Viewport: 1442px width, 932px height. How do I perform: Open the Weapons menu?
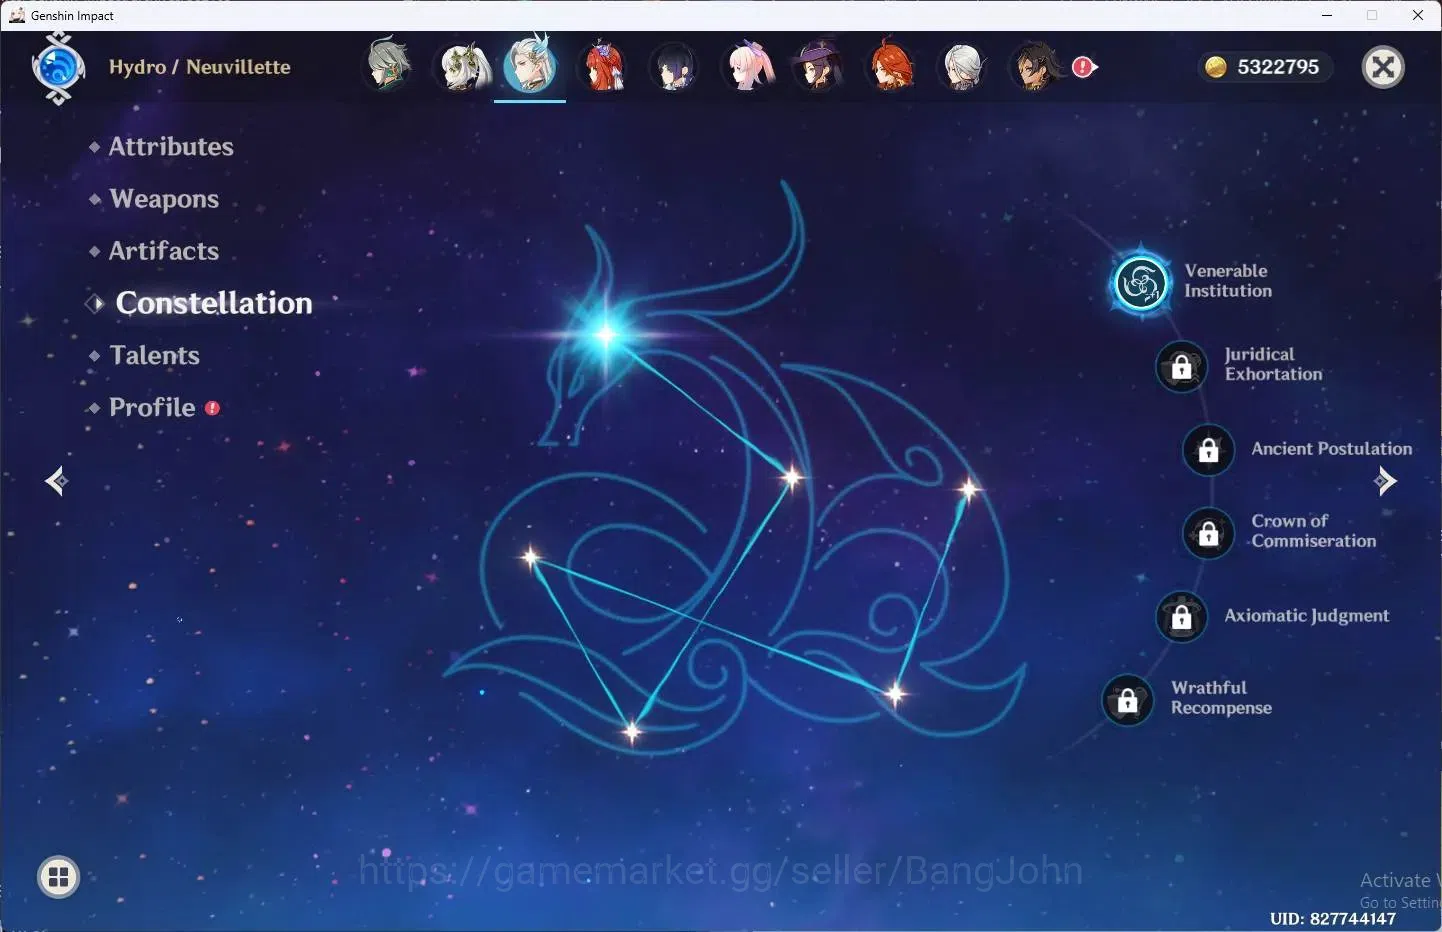click(164, 199)
